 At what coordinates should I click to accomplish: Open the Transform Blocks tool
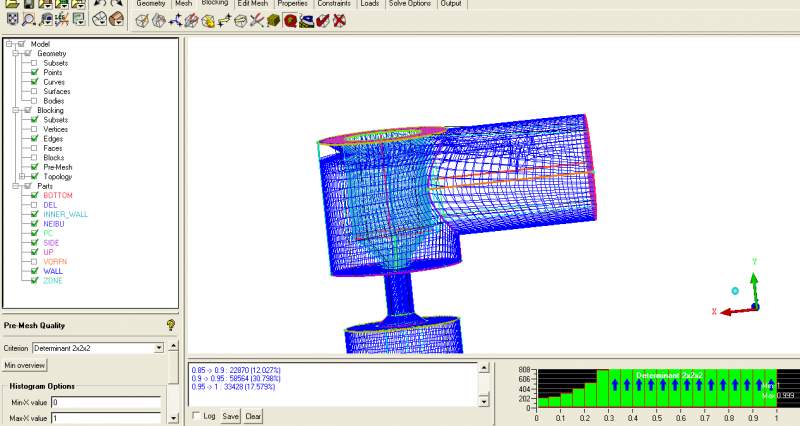coord(240,20)
